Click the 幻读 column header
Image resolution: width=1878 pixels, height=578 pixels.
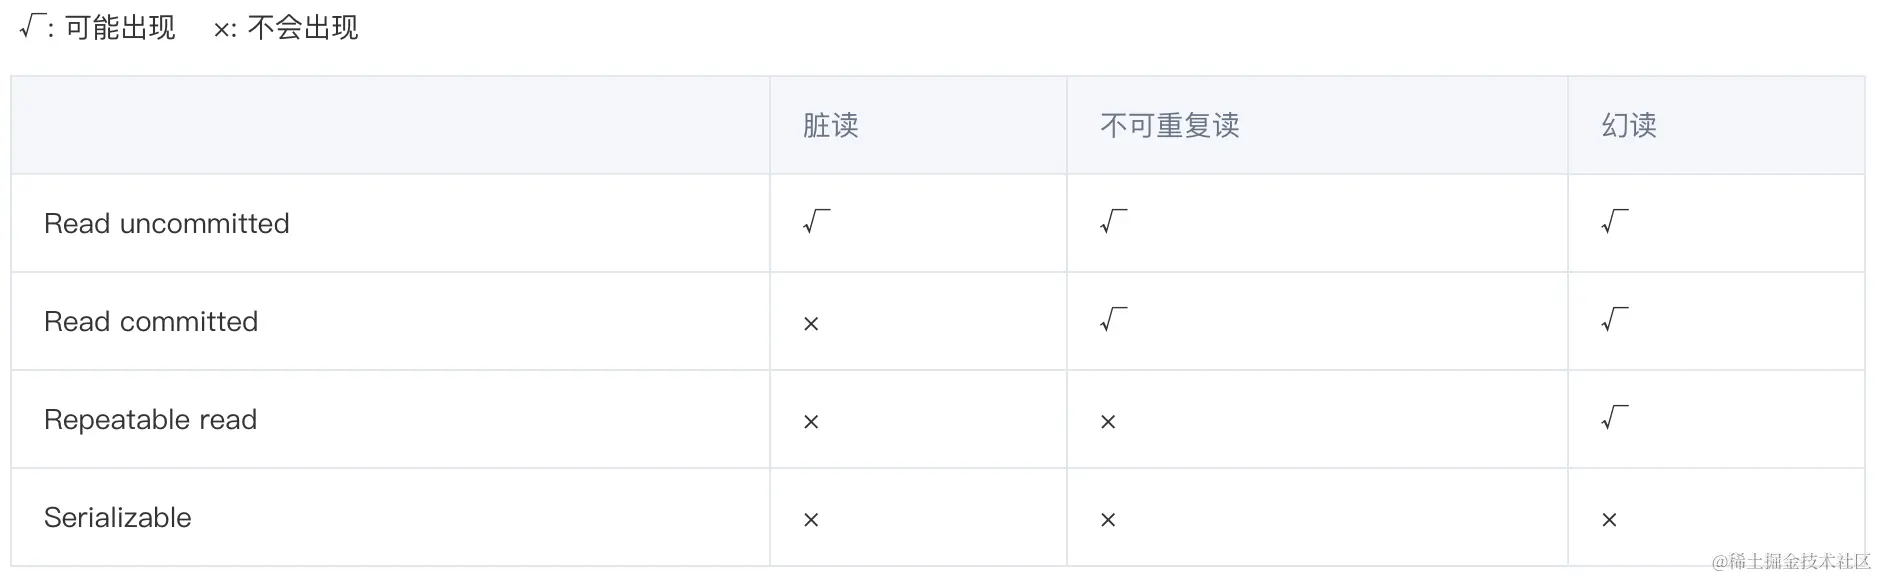pyautogui.click(x=1628, y=125)
